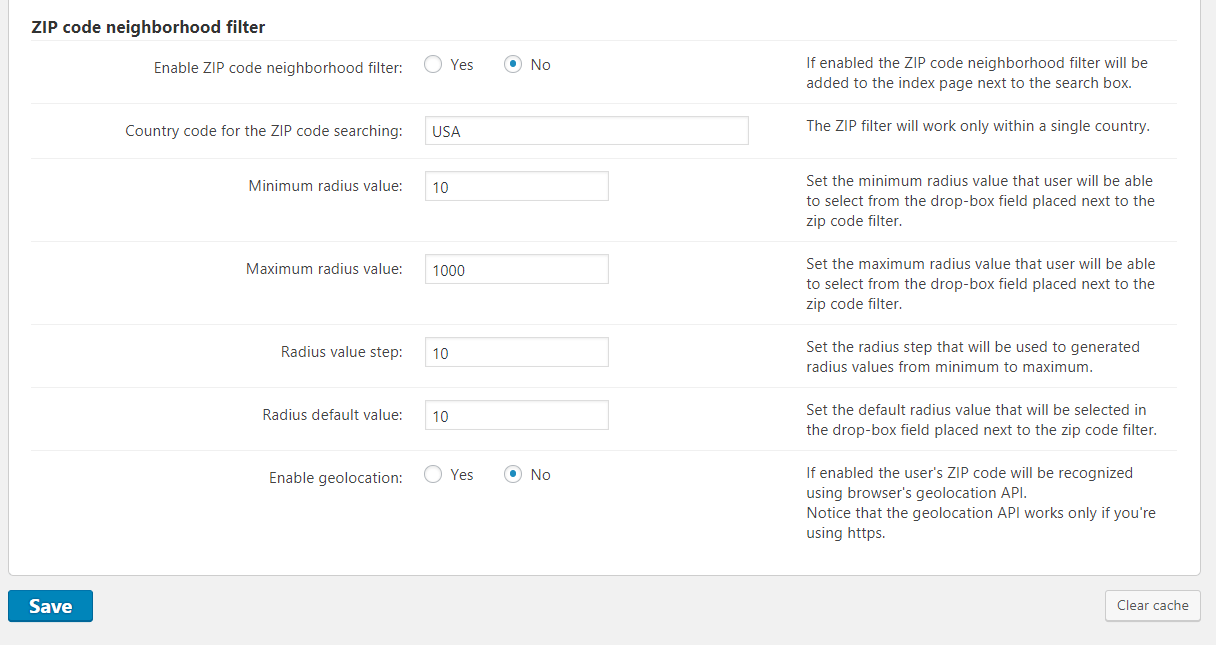Click the "Enable ZIP code neighborhood filter:" label
Viewport: 1216px width, 645px height.
[x=277, y=68]
